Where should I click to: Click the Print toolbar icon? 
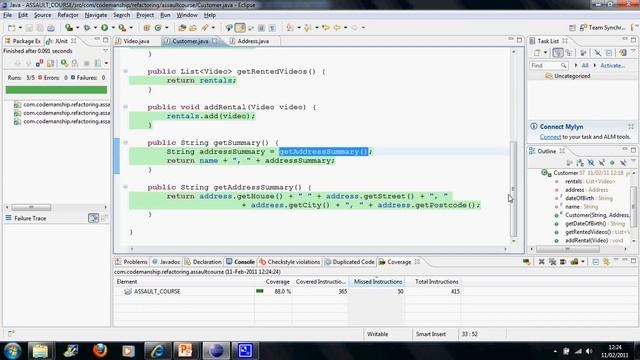coord(51,28)
